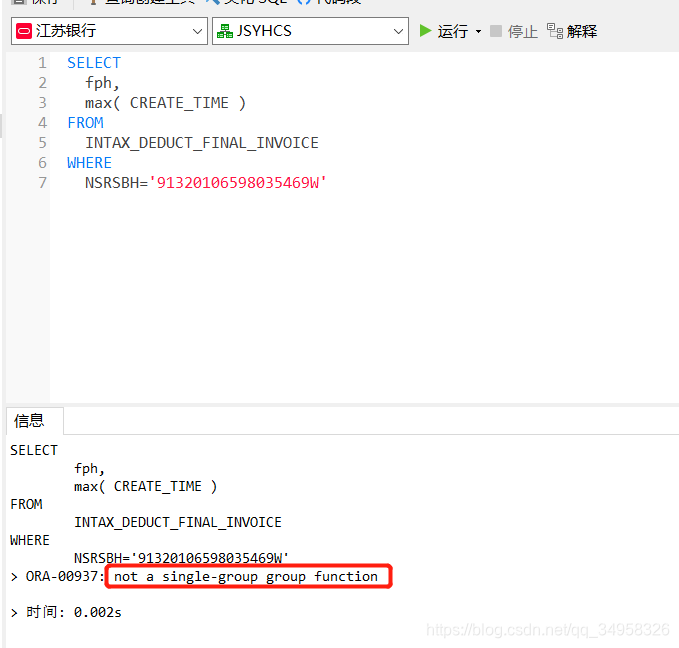Viewport: 679px width, 648px height.
Task: Expand the run options arrow next to 运行
Action: point(478,31)
